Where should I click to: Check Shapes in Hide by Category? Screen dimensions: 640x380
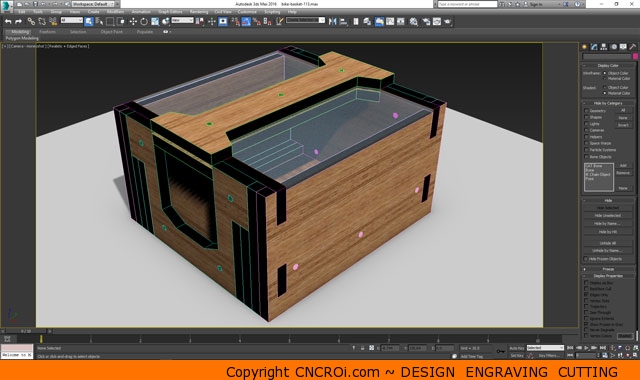[x=587, y=117]
